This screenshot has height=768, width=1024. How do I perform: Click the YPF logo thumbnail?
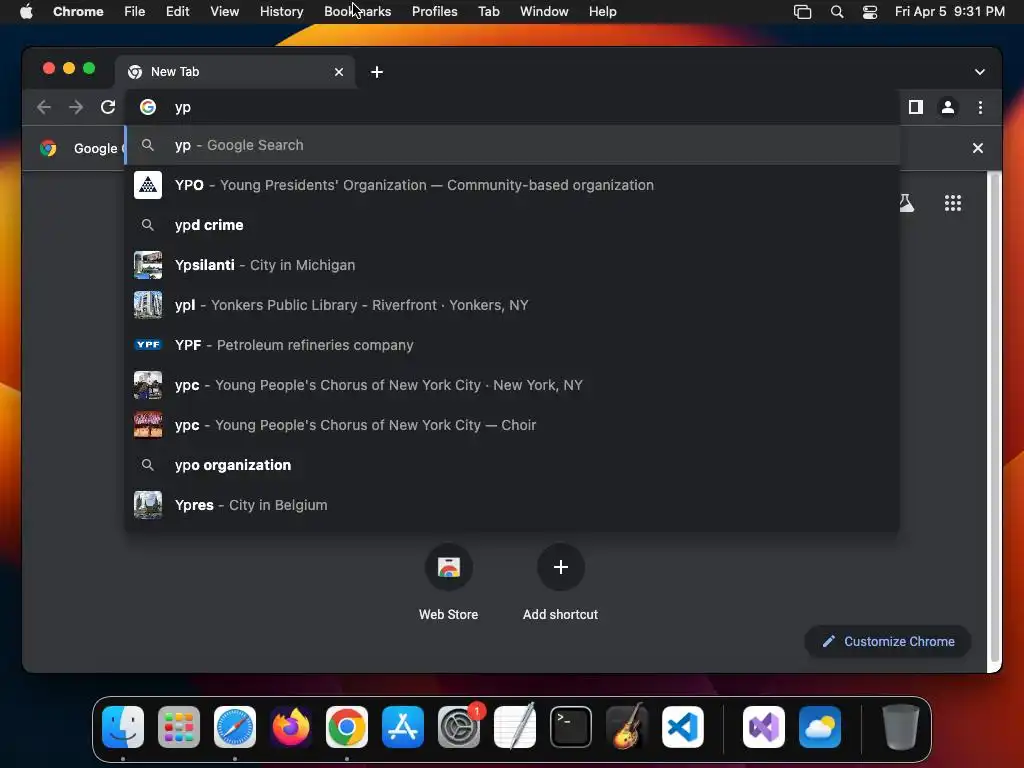148,345
